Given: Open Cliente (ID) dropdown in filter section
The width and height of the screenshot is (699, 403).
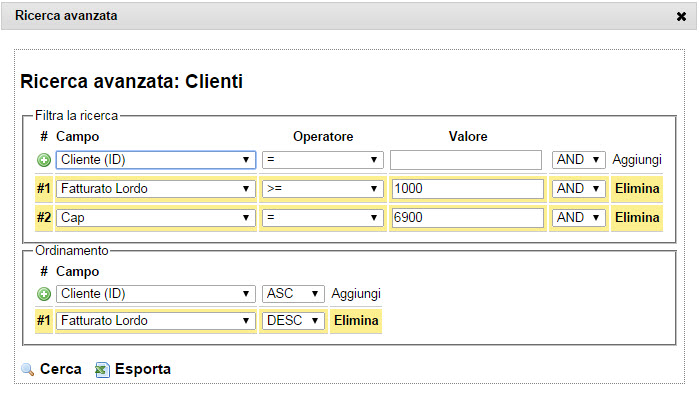Looking at the screenshot, I should [155, 160].
